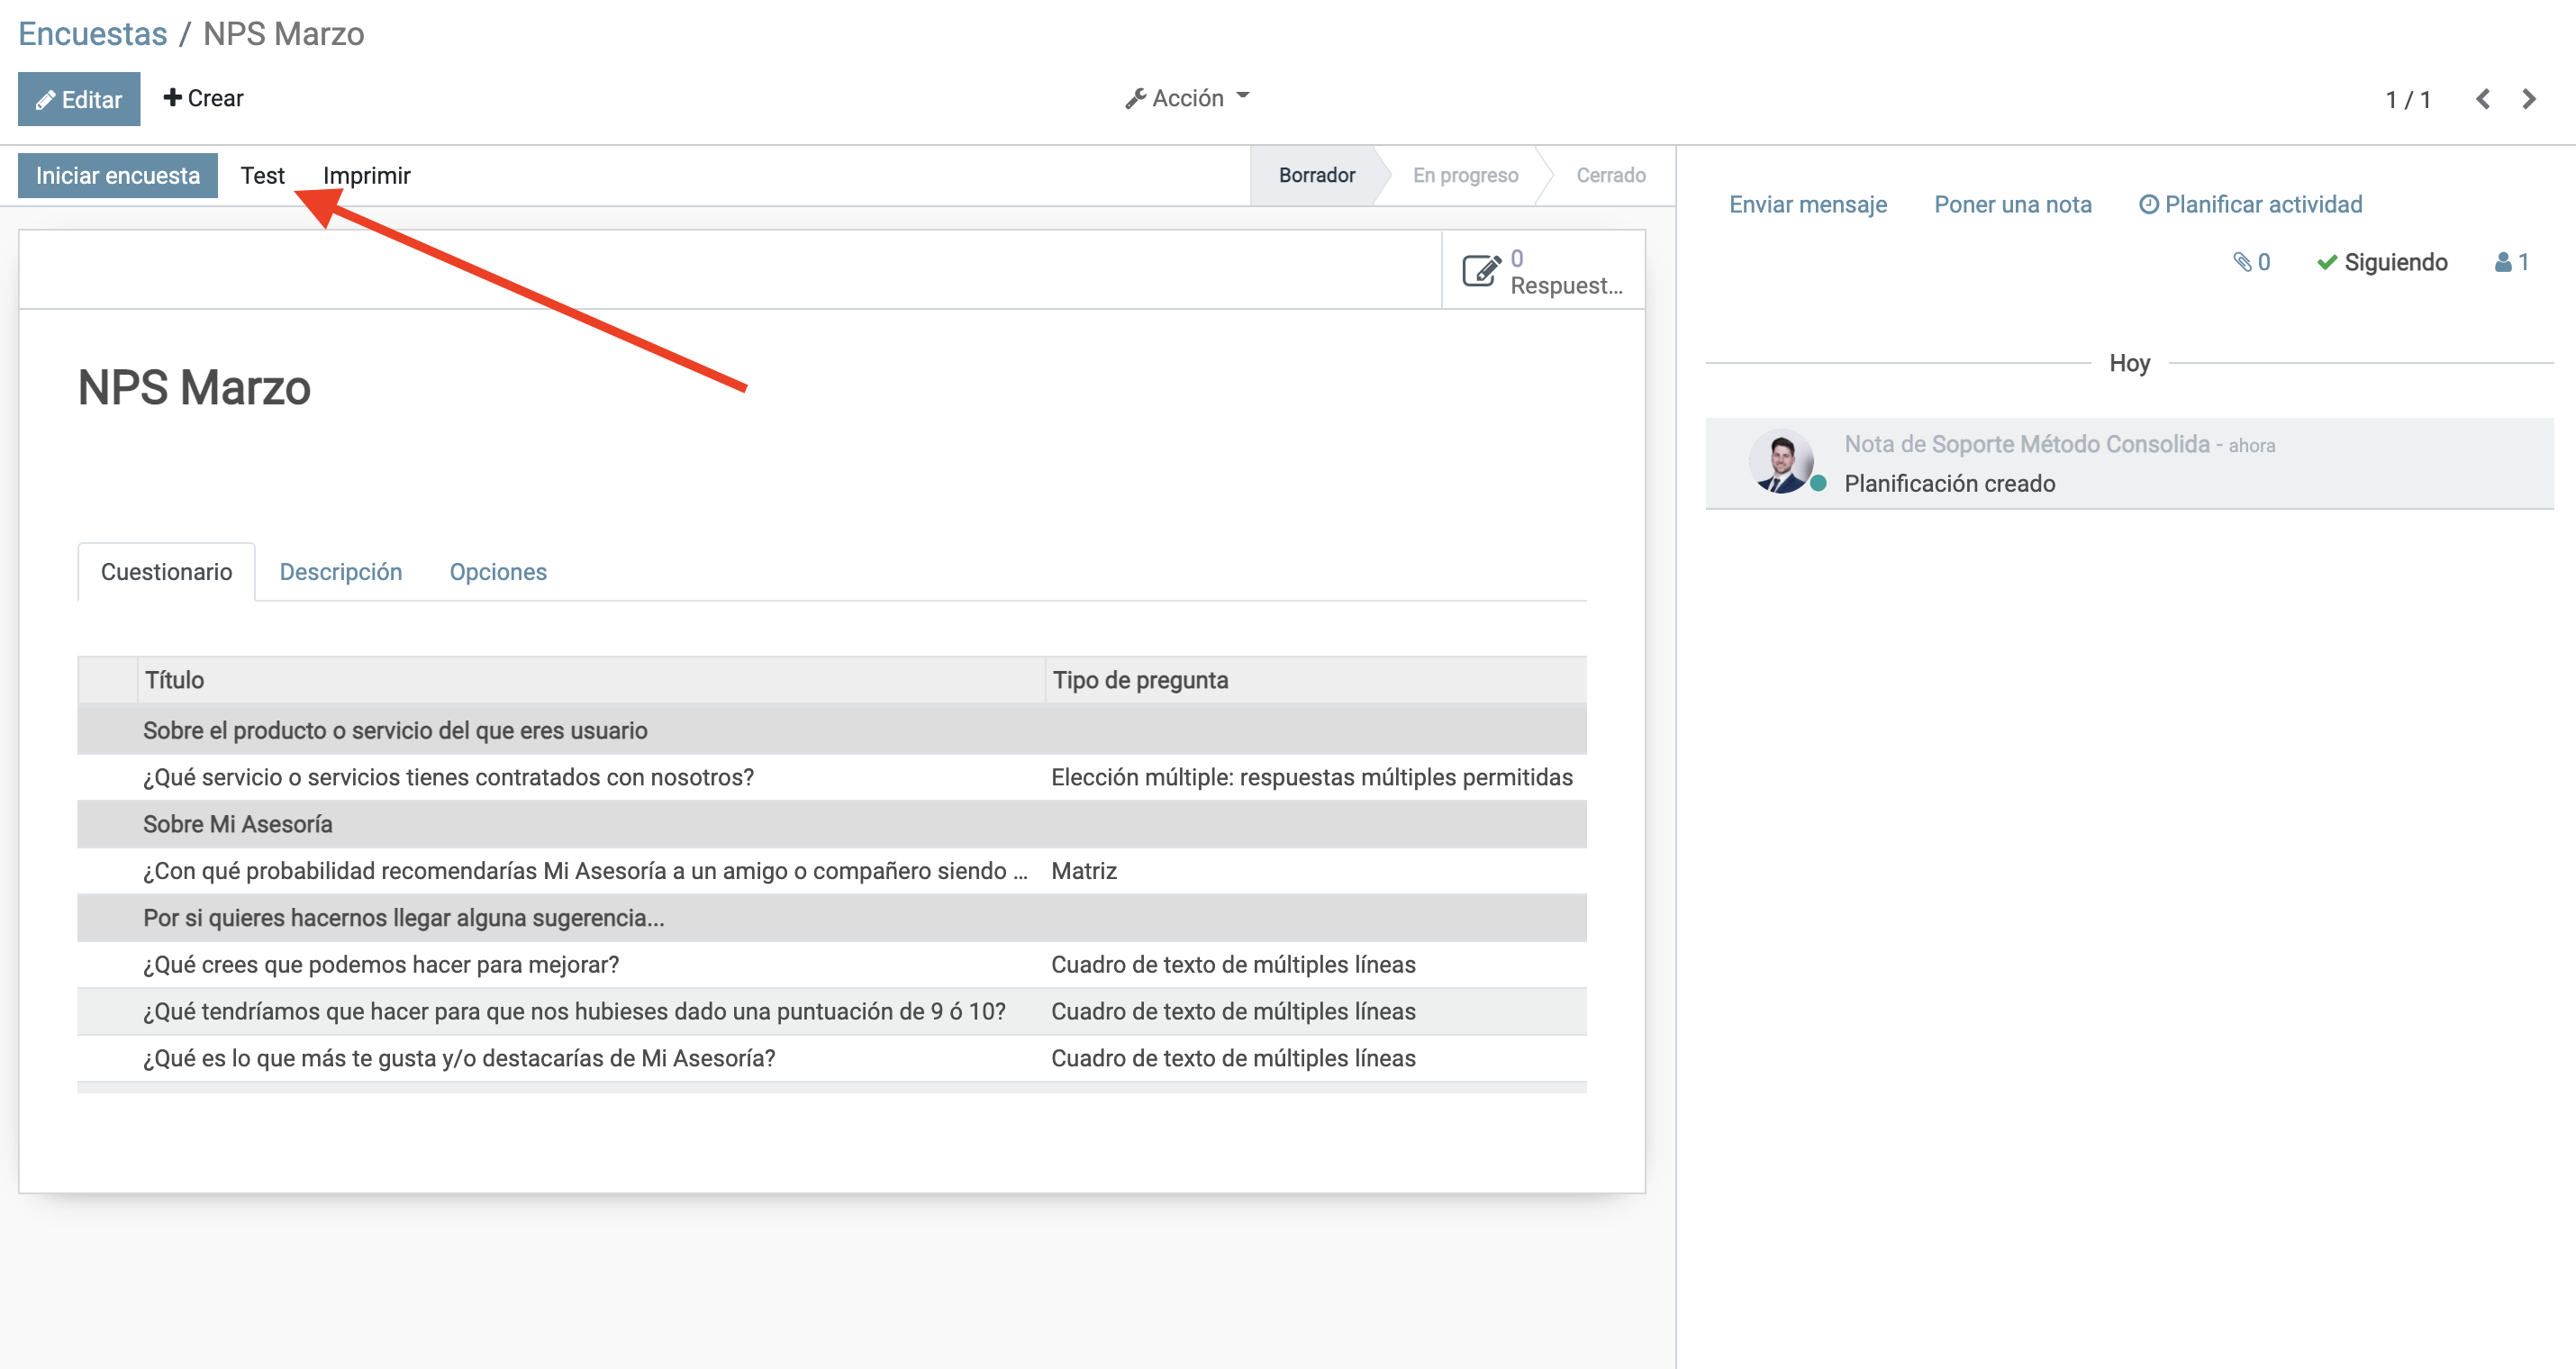Open '¿Qué tendríamos que hacer' question row
This screenshot has height=1369, width=2576.
pos(832,1011)
